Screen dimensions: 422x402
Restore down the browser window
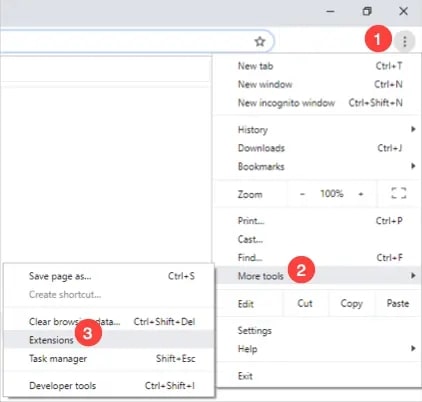tap(367, 12)
